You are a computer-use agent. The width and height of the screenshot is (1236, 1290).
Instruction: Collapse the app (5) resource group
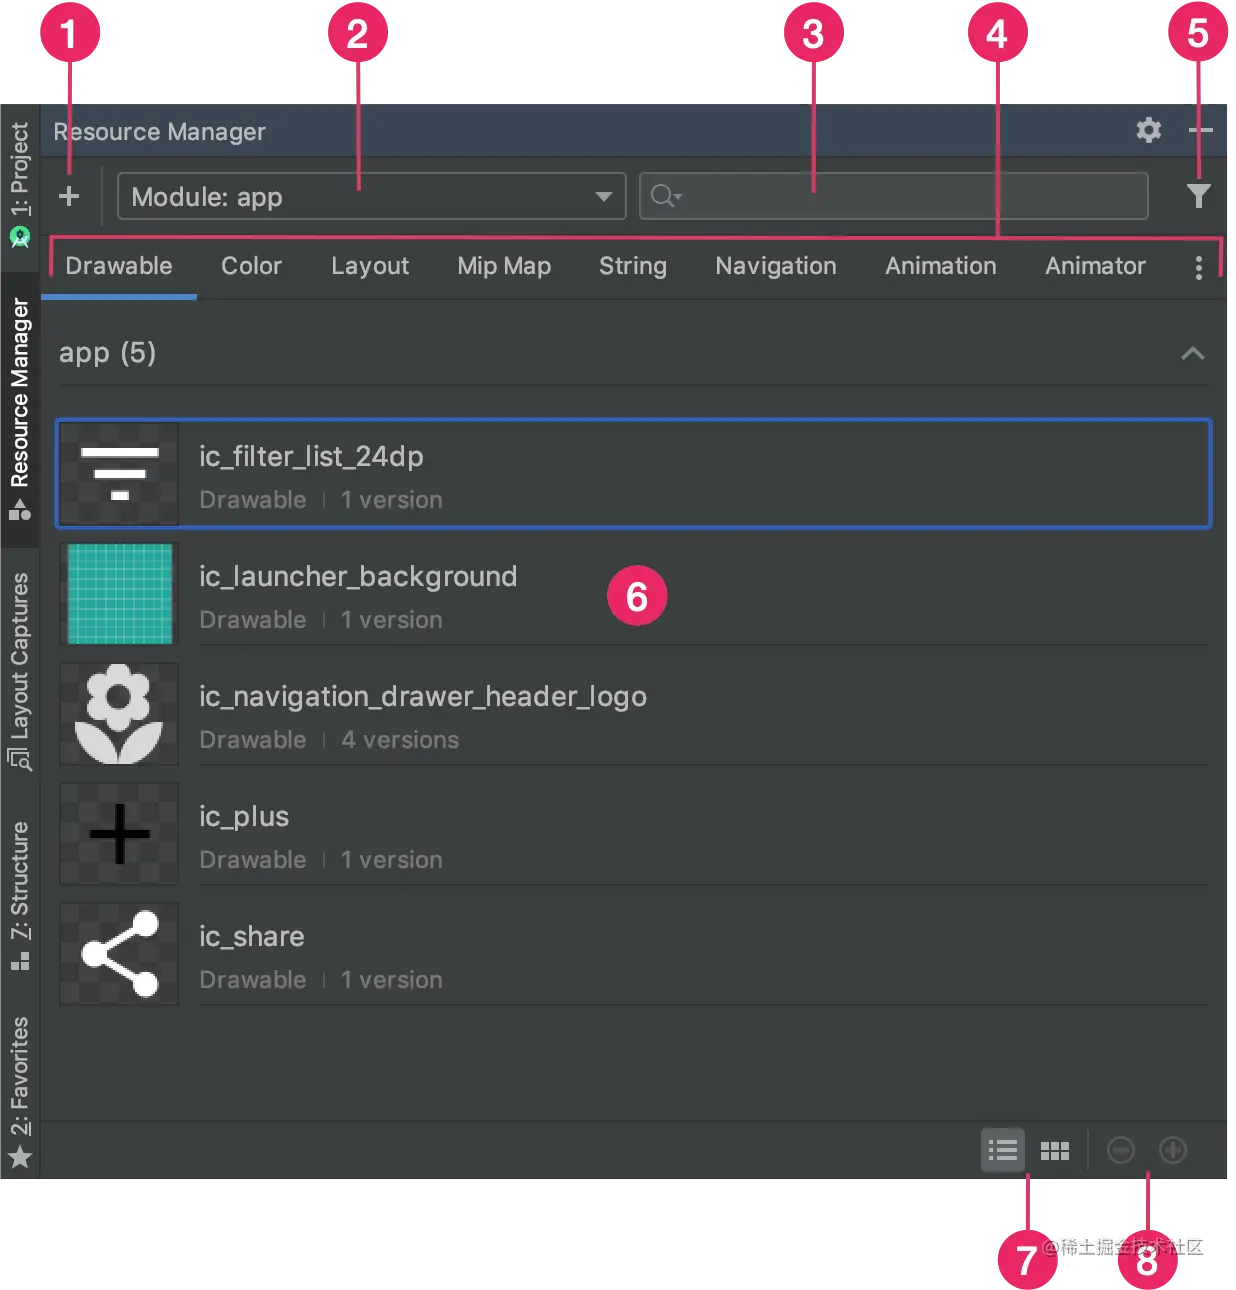[x=1192, y=353]
